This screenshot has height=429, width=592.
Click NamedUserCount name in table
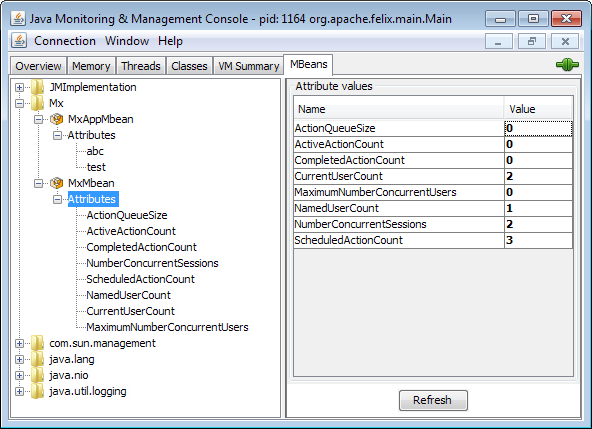click(336, 208)
